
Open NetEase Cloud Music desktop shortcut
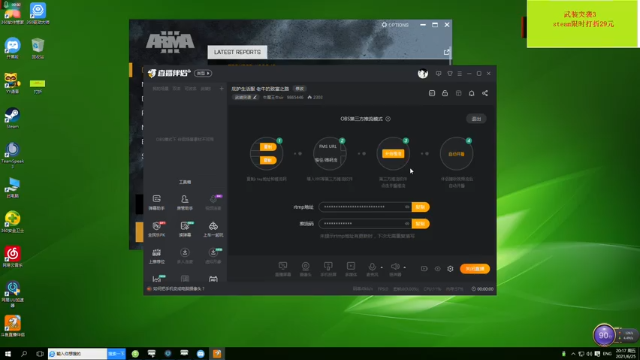[x=12, y=256]
